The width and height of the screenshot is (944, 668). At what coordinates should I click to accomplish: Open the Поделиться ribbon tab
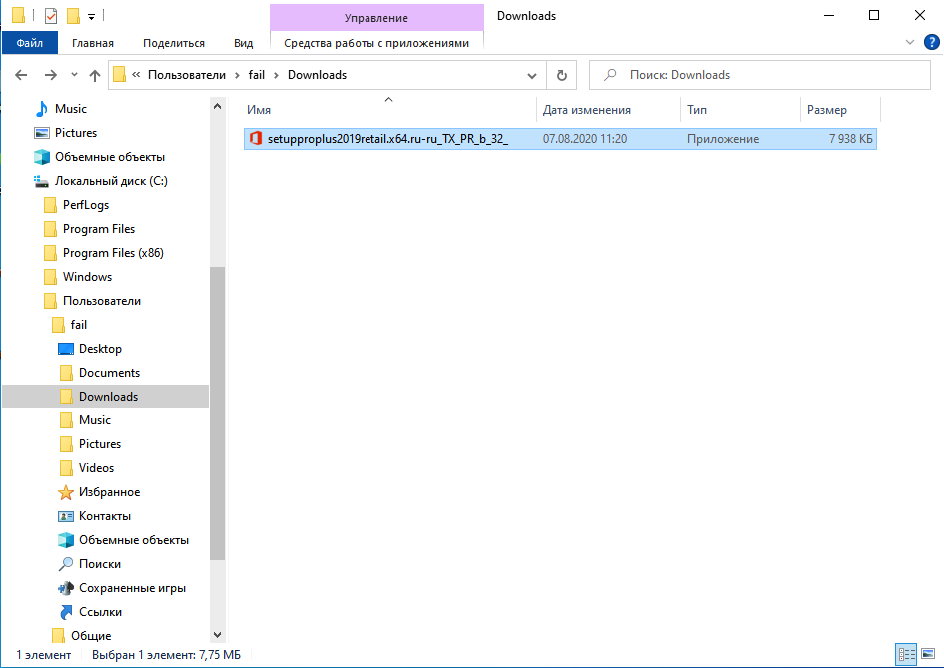click(x=173, y=43)
